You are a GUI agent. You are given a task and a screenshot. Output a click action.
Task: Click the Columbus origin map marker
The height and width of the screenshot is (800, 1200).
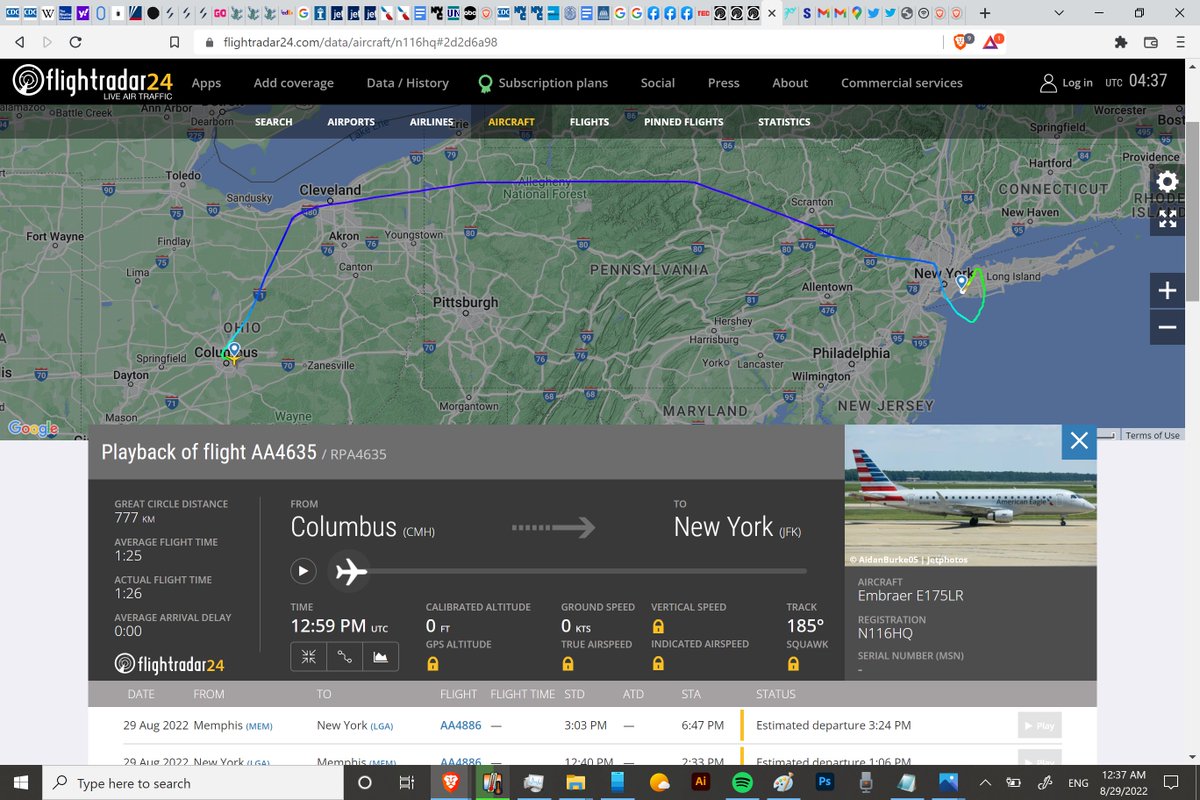pos(234,350)
